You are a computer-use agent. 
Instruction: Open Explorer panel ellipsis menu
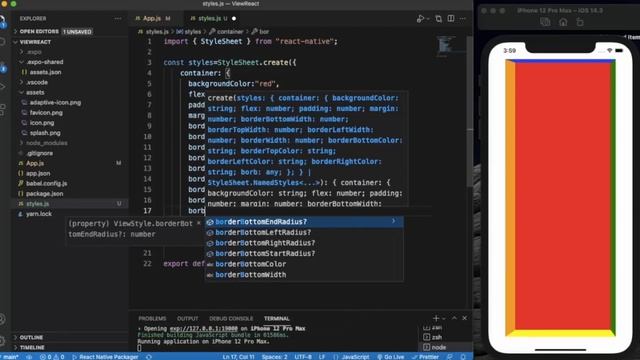click(118, 19)
